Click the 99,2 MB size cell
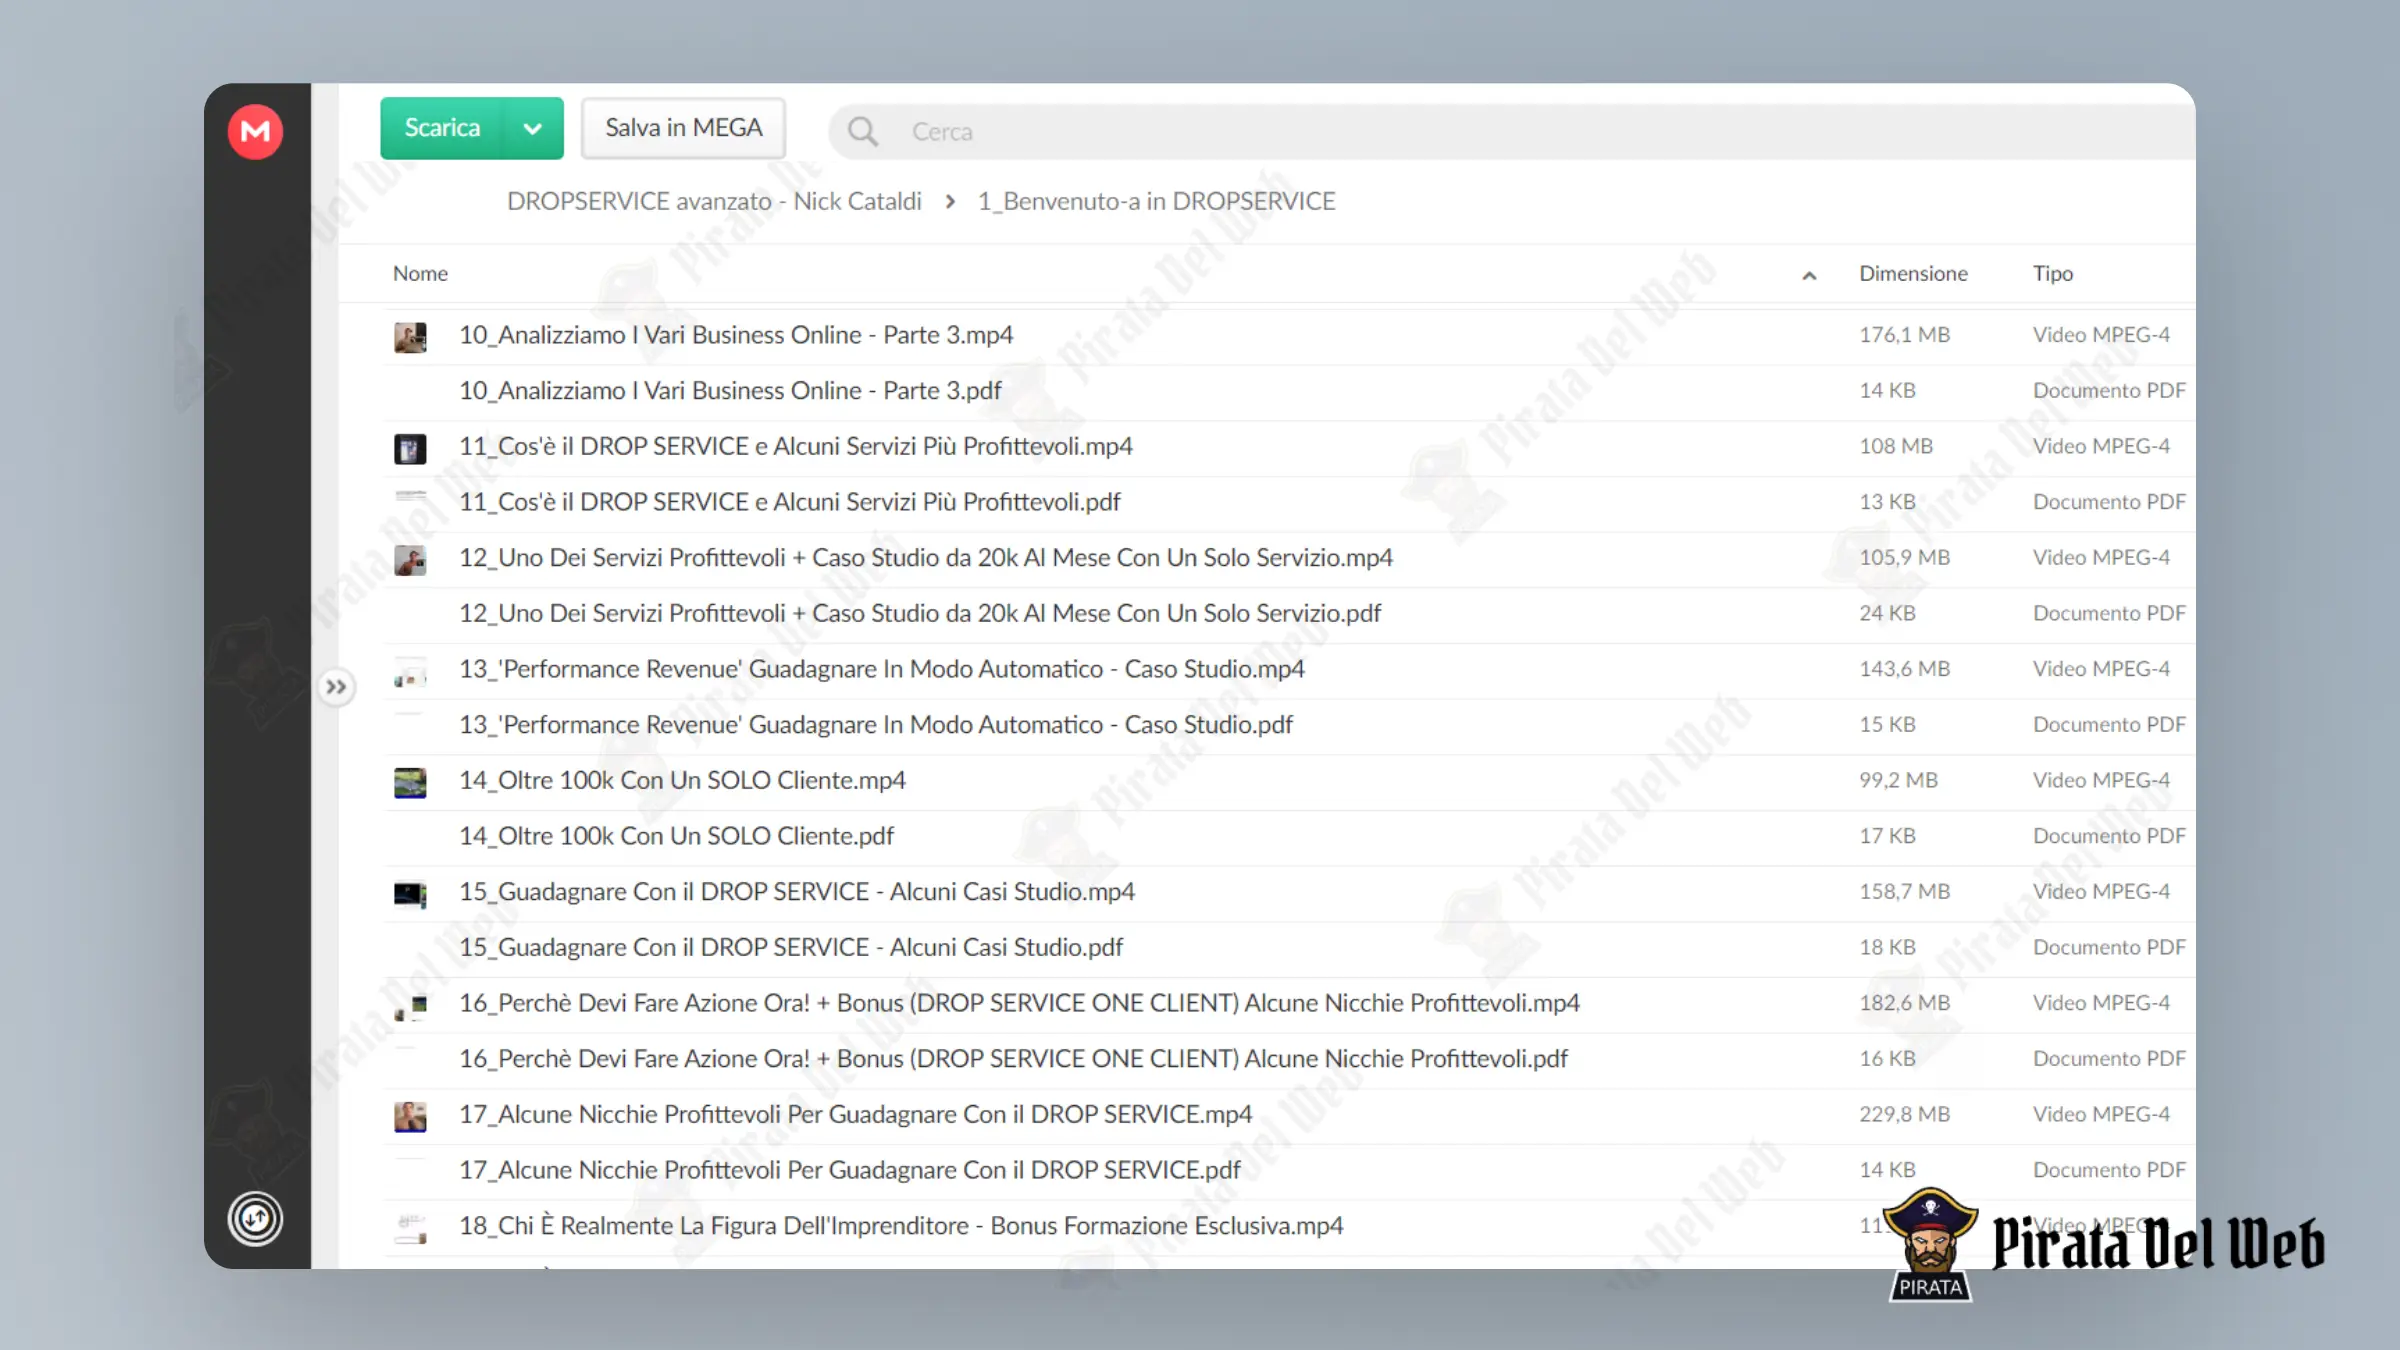 click(1898, 780)
